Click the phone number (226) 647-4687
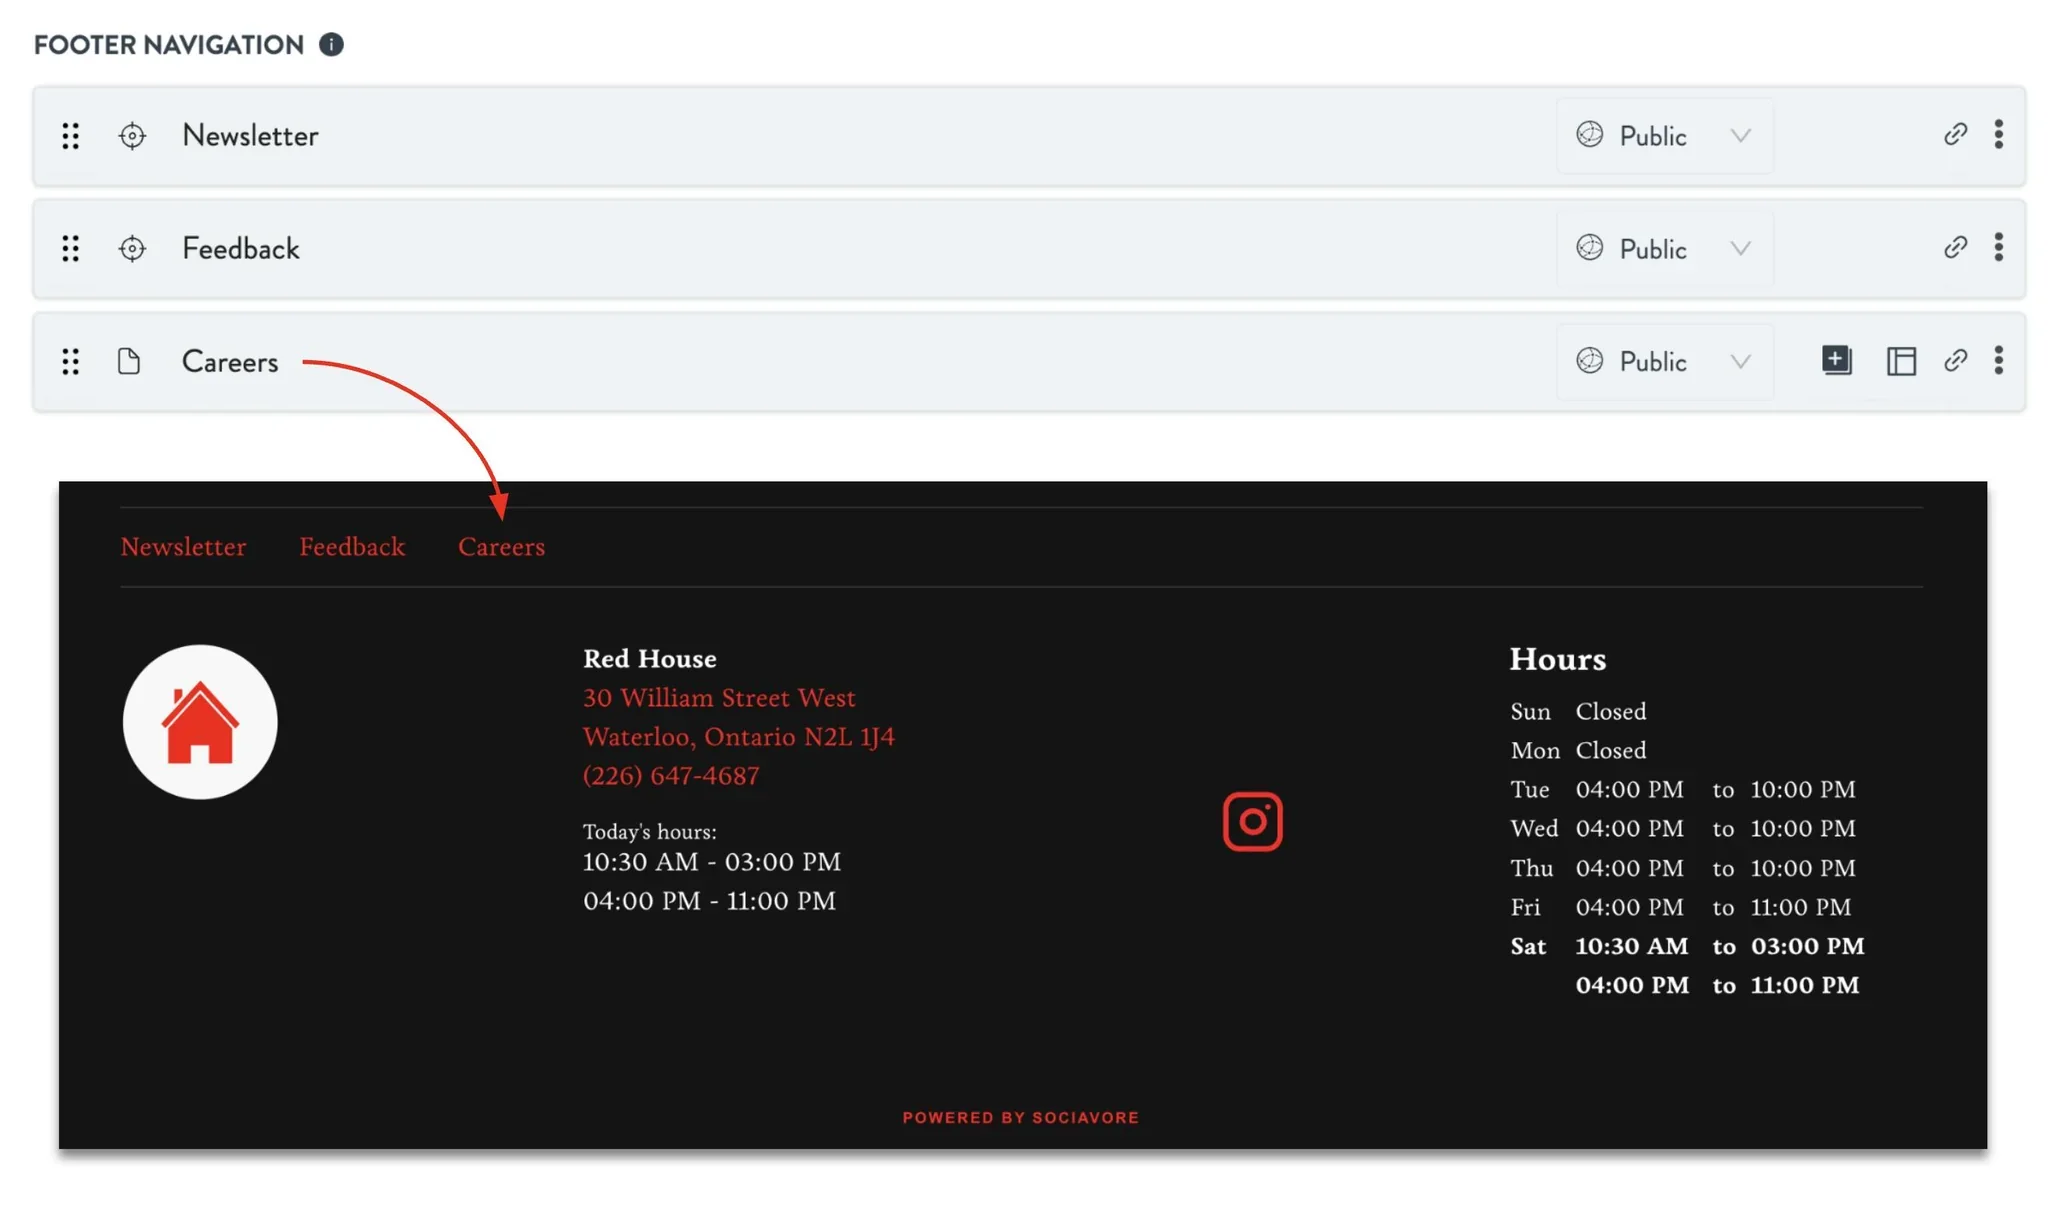The image size is (2048, 1215). pyautogui.click(x=671, y=776)
